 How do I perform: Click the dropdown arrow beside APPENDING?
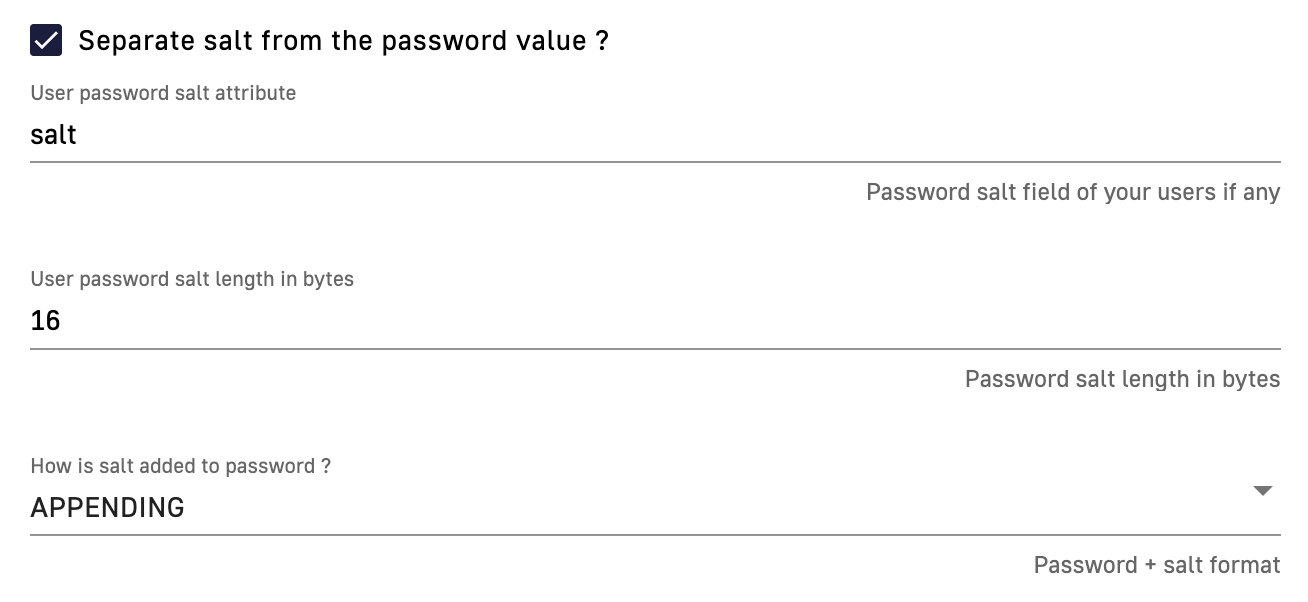1262,491
